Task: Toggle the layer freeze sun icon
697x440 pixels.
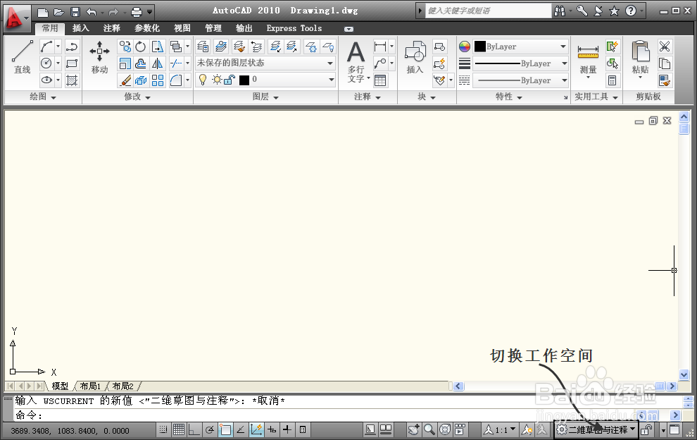Action: tap(216, 79)
